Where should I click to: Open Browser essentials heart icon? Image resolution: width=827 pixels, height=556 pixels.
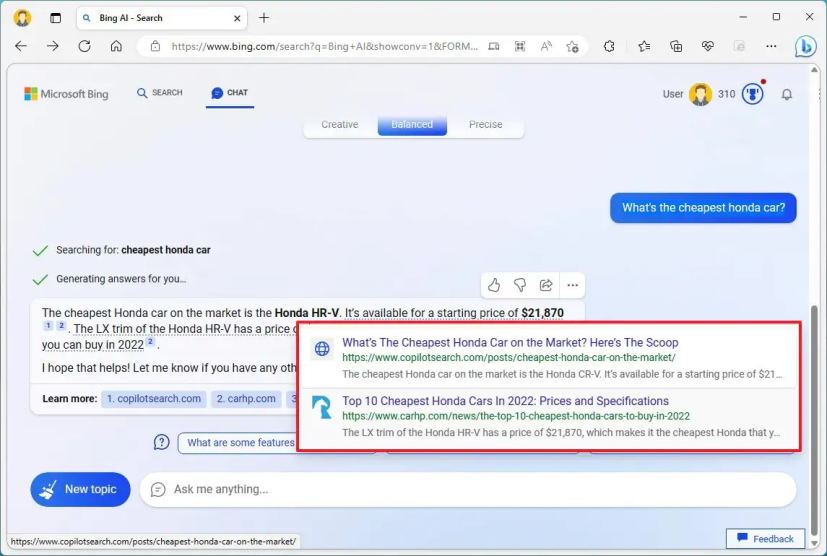tap(707, 46)
